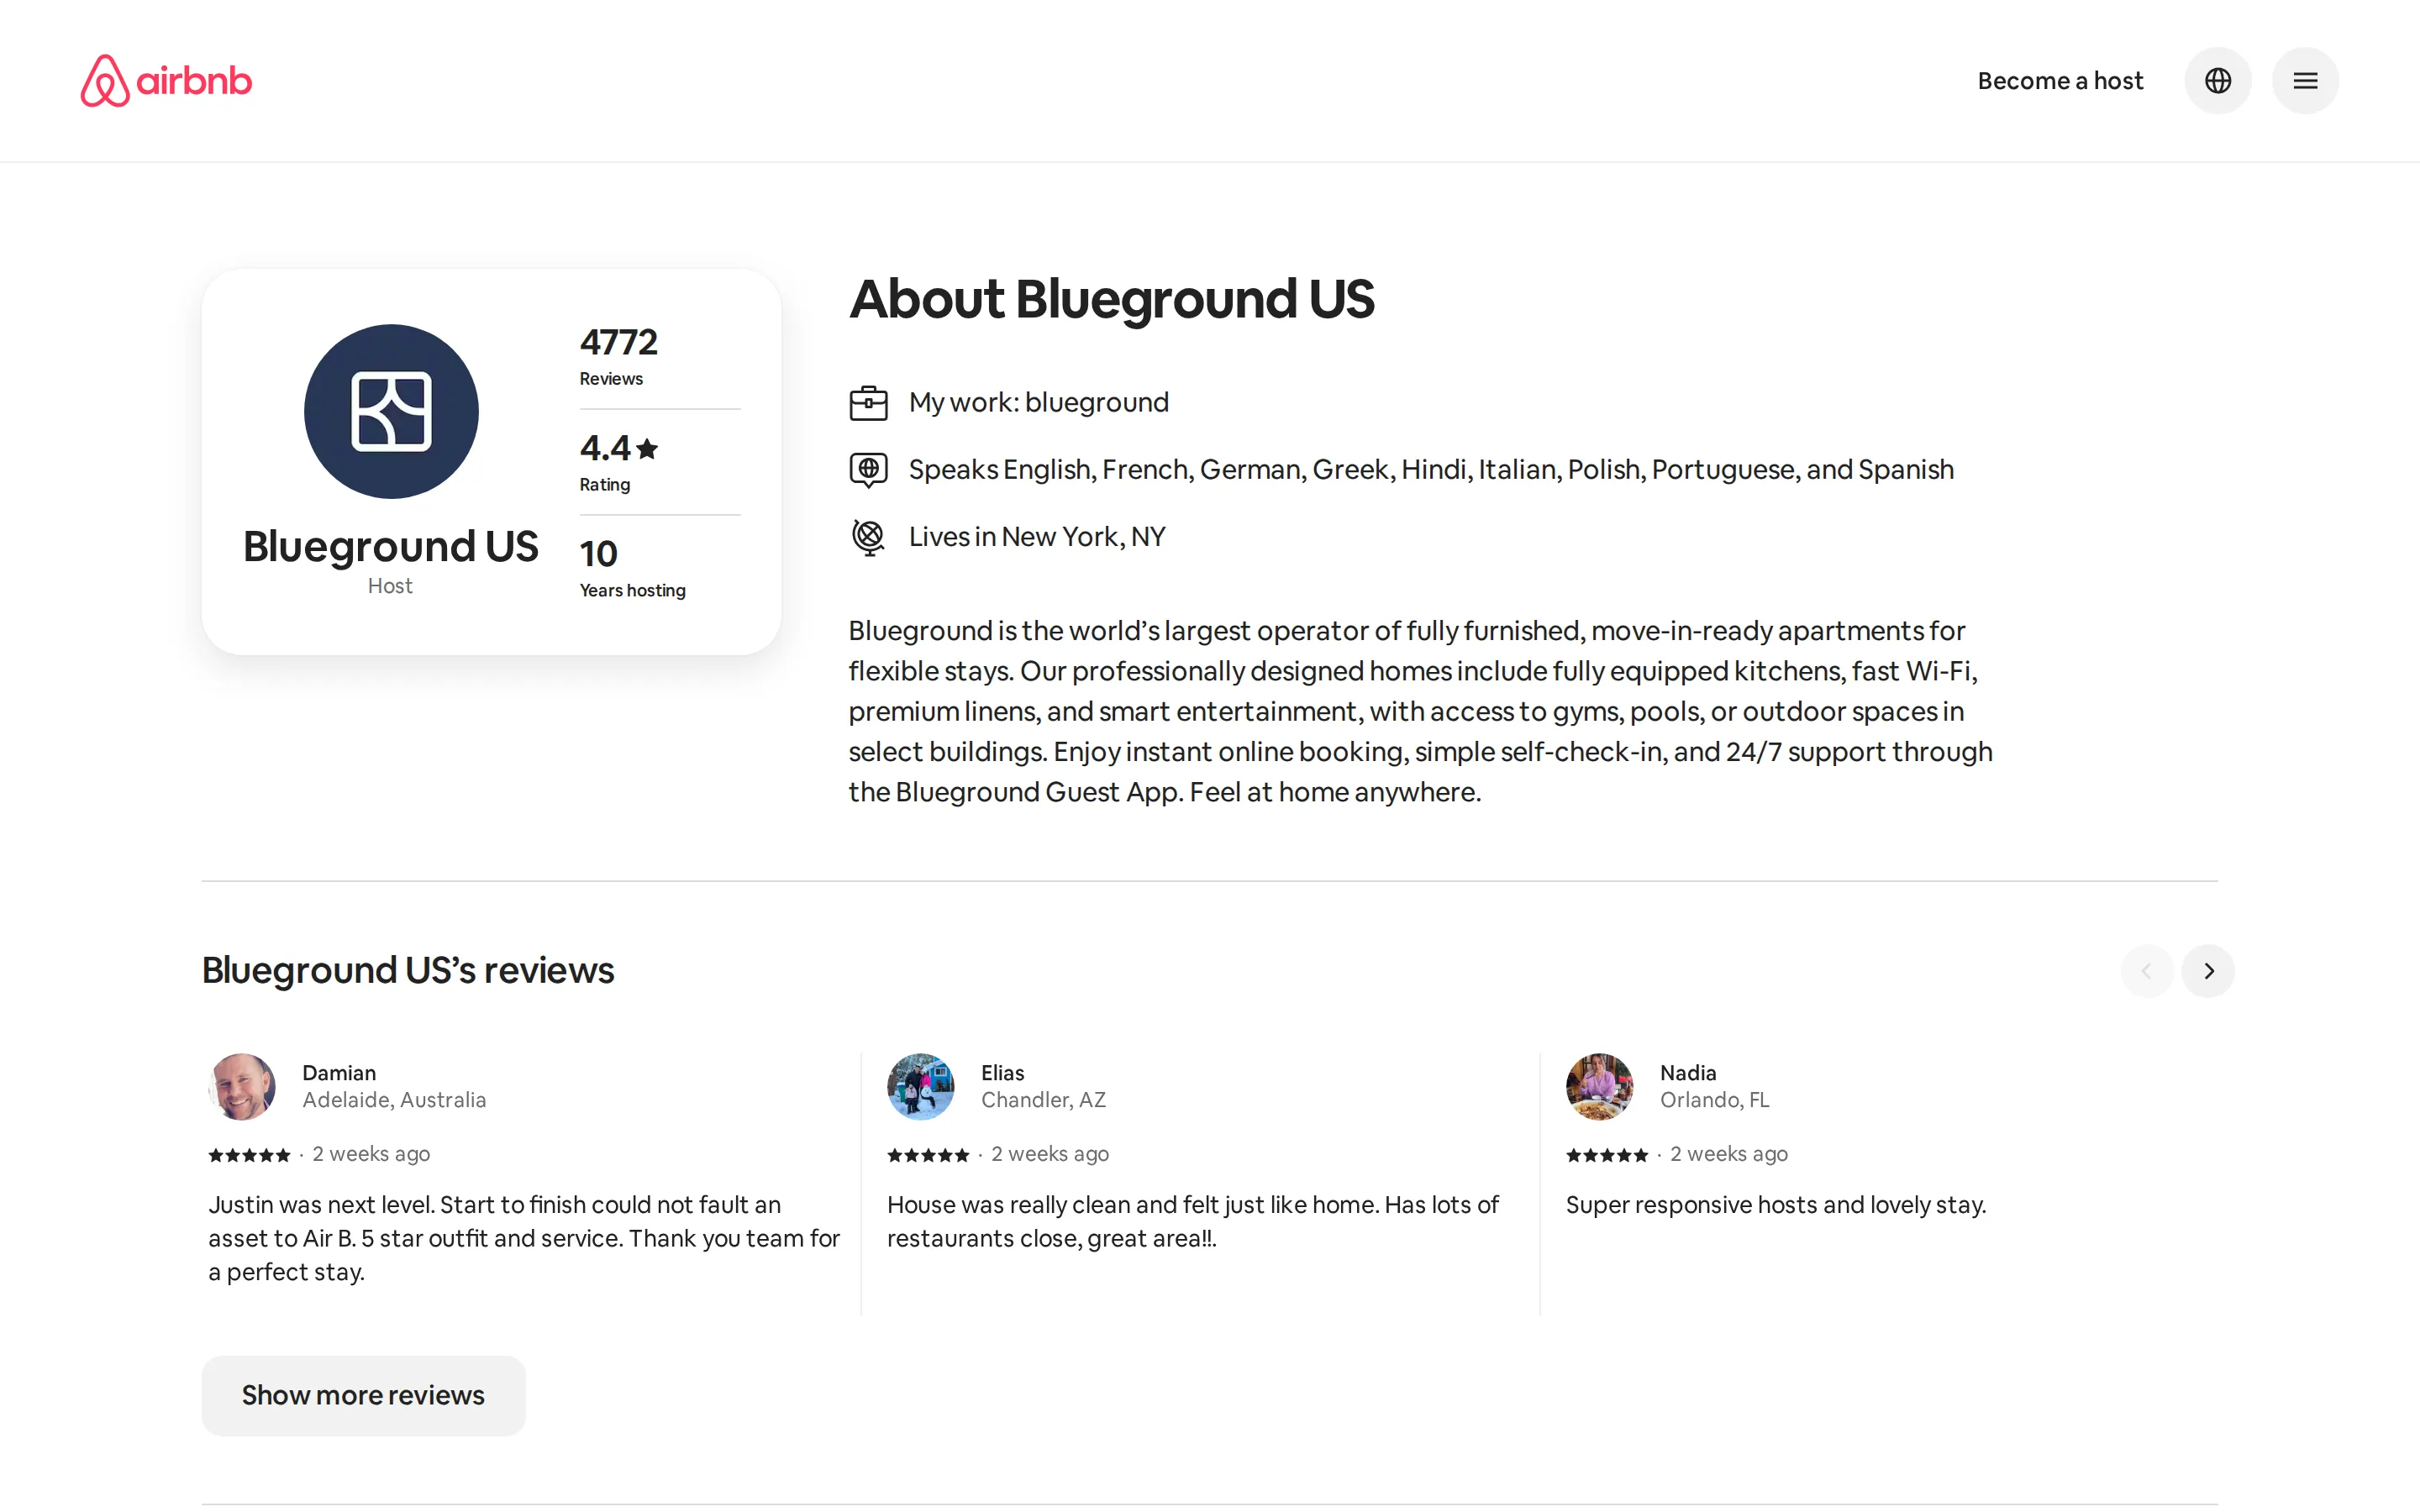Click Damian's review text about Justin
The width and height of the screenshot is (2420, 1512).
pyautogui.click(x=524, y=1238)
